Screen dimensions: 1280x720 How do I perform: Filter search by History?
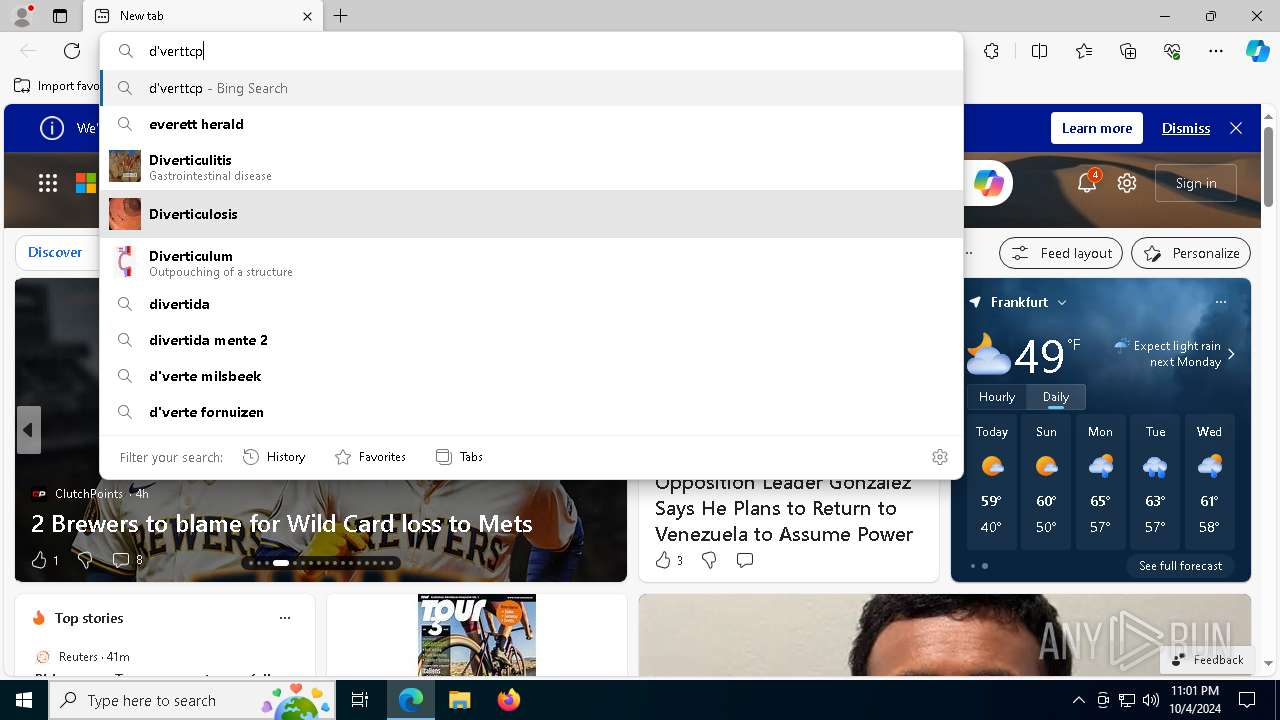[274, 457]
